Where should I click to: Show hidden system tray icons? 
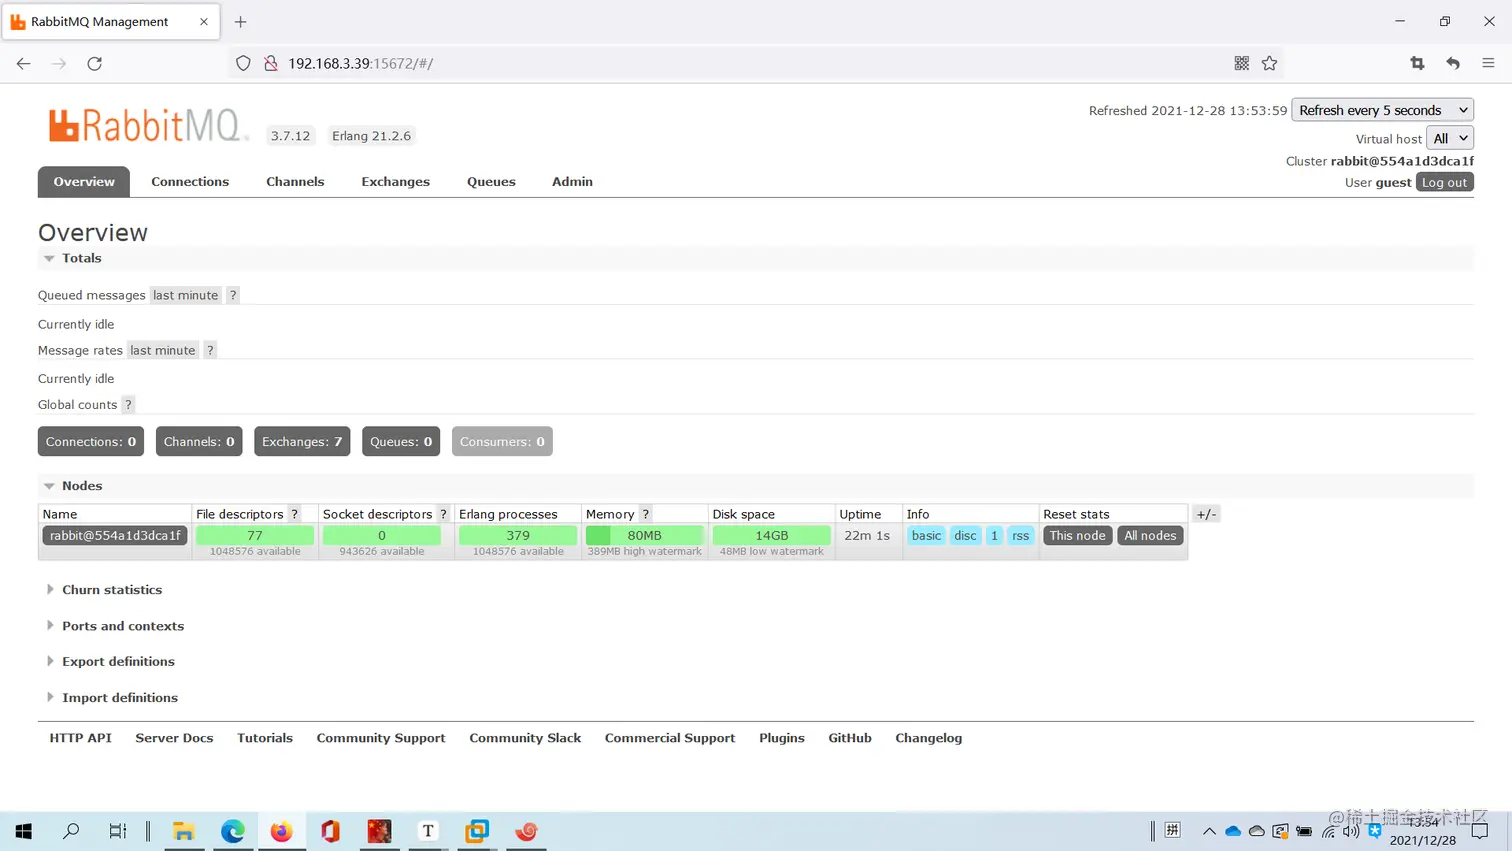[1209, 831]
